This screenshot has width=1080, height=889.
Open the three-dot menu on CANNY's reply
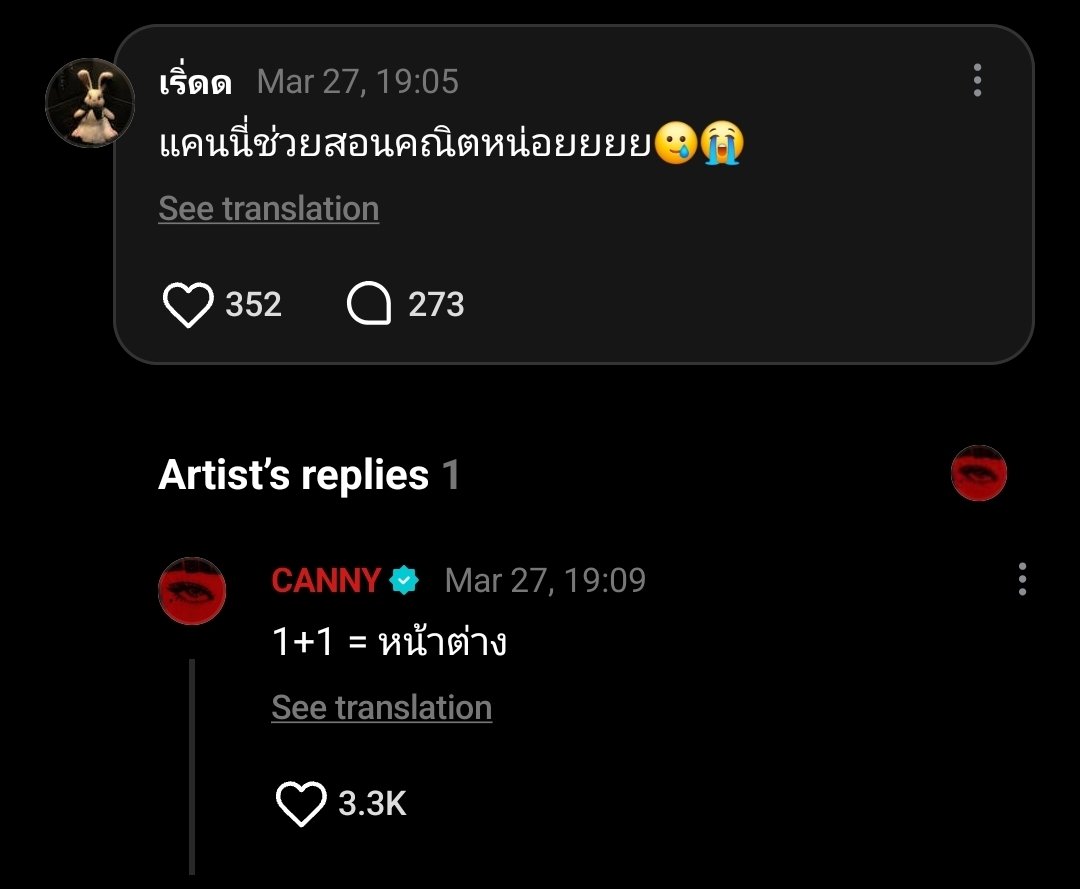[x=1021, y=579]
